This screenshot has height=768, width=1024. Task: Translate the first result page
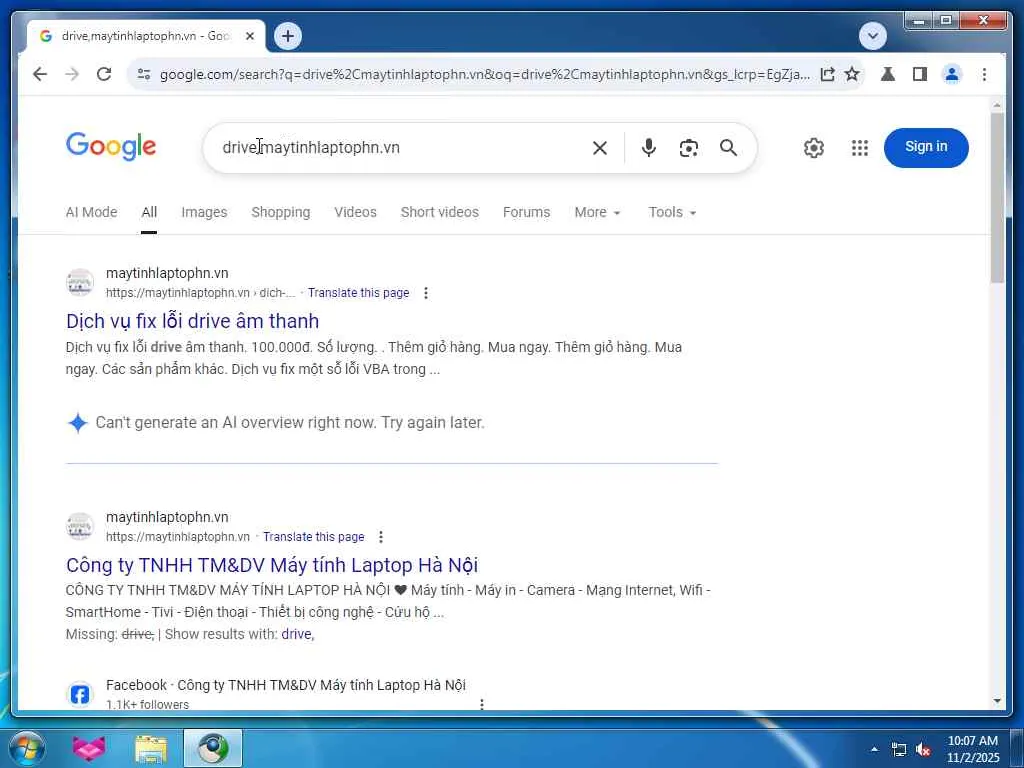[359, 293]
